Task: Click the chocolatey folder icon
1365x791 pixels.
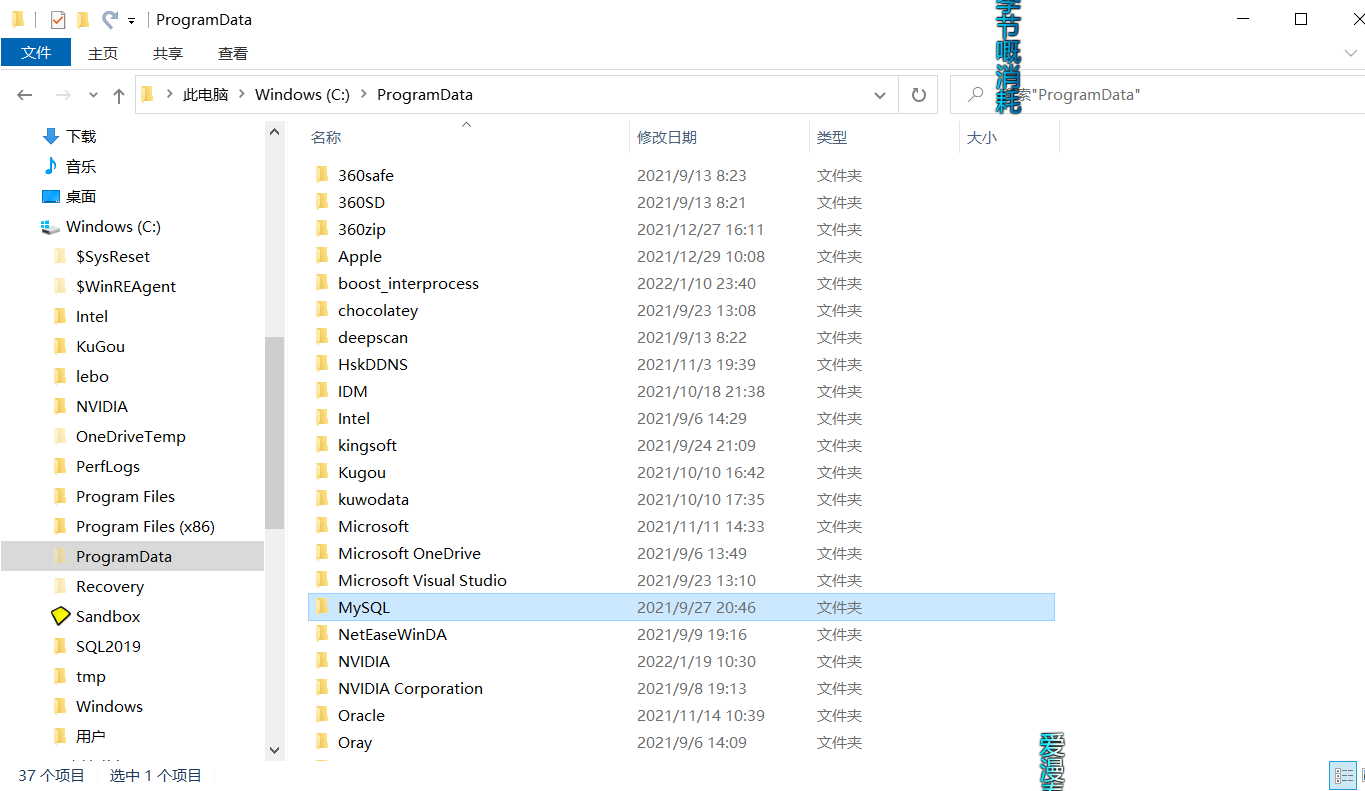Action: (322, 310)
